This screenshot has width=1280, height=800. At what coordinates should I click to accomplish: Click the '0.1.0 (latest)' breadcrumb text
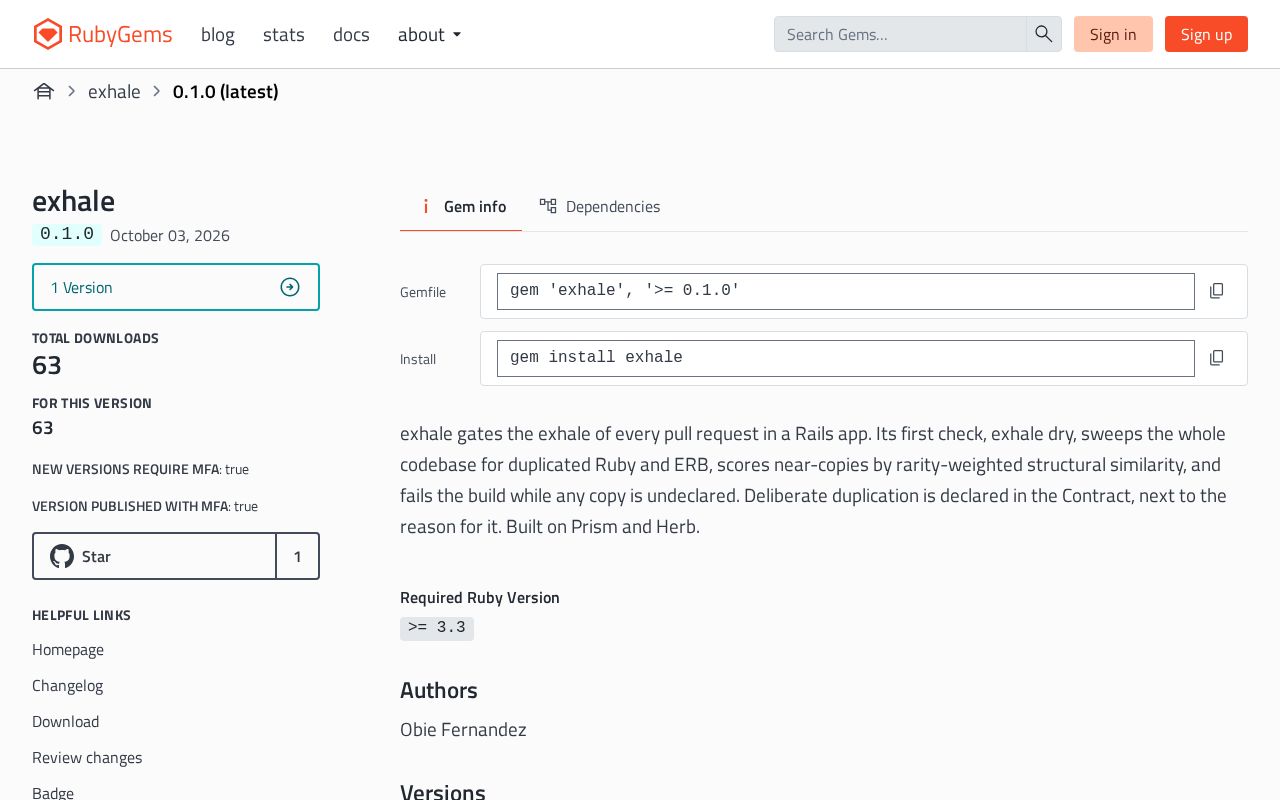(x=226, y=92)
